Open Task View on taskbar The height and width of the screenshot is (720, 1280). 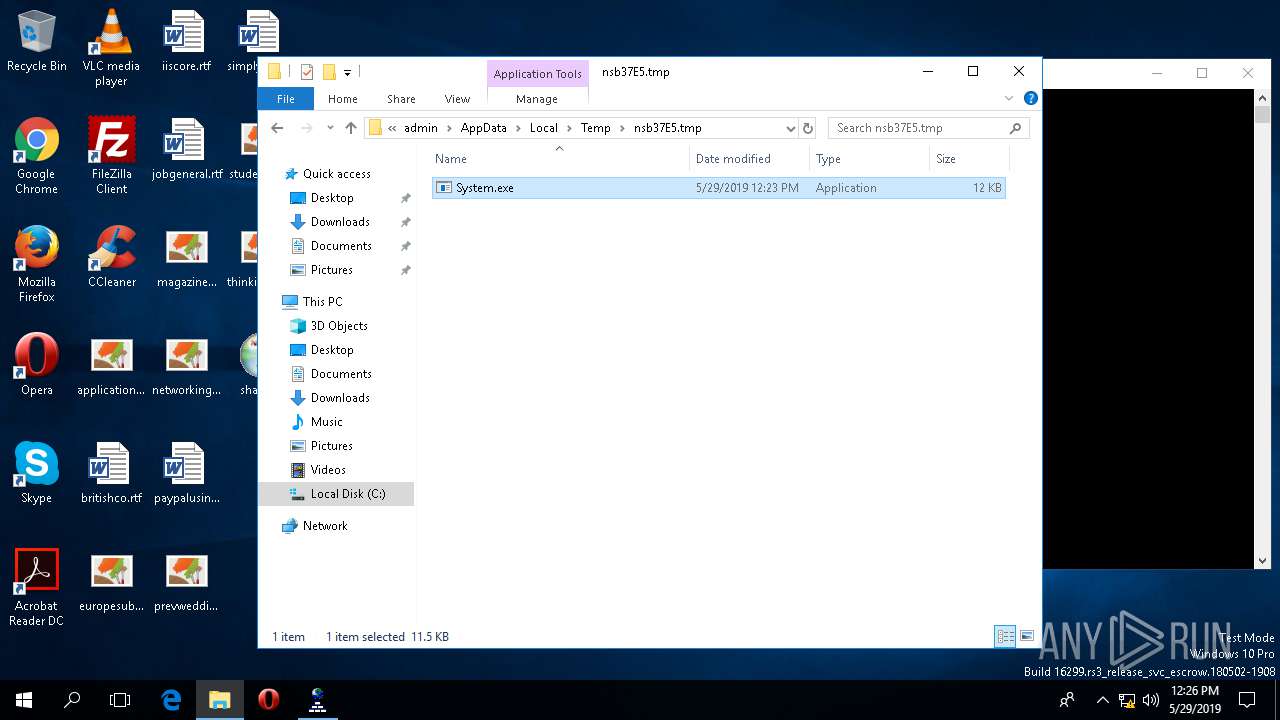(120, 700)
